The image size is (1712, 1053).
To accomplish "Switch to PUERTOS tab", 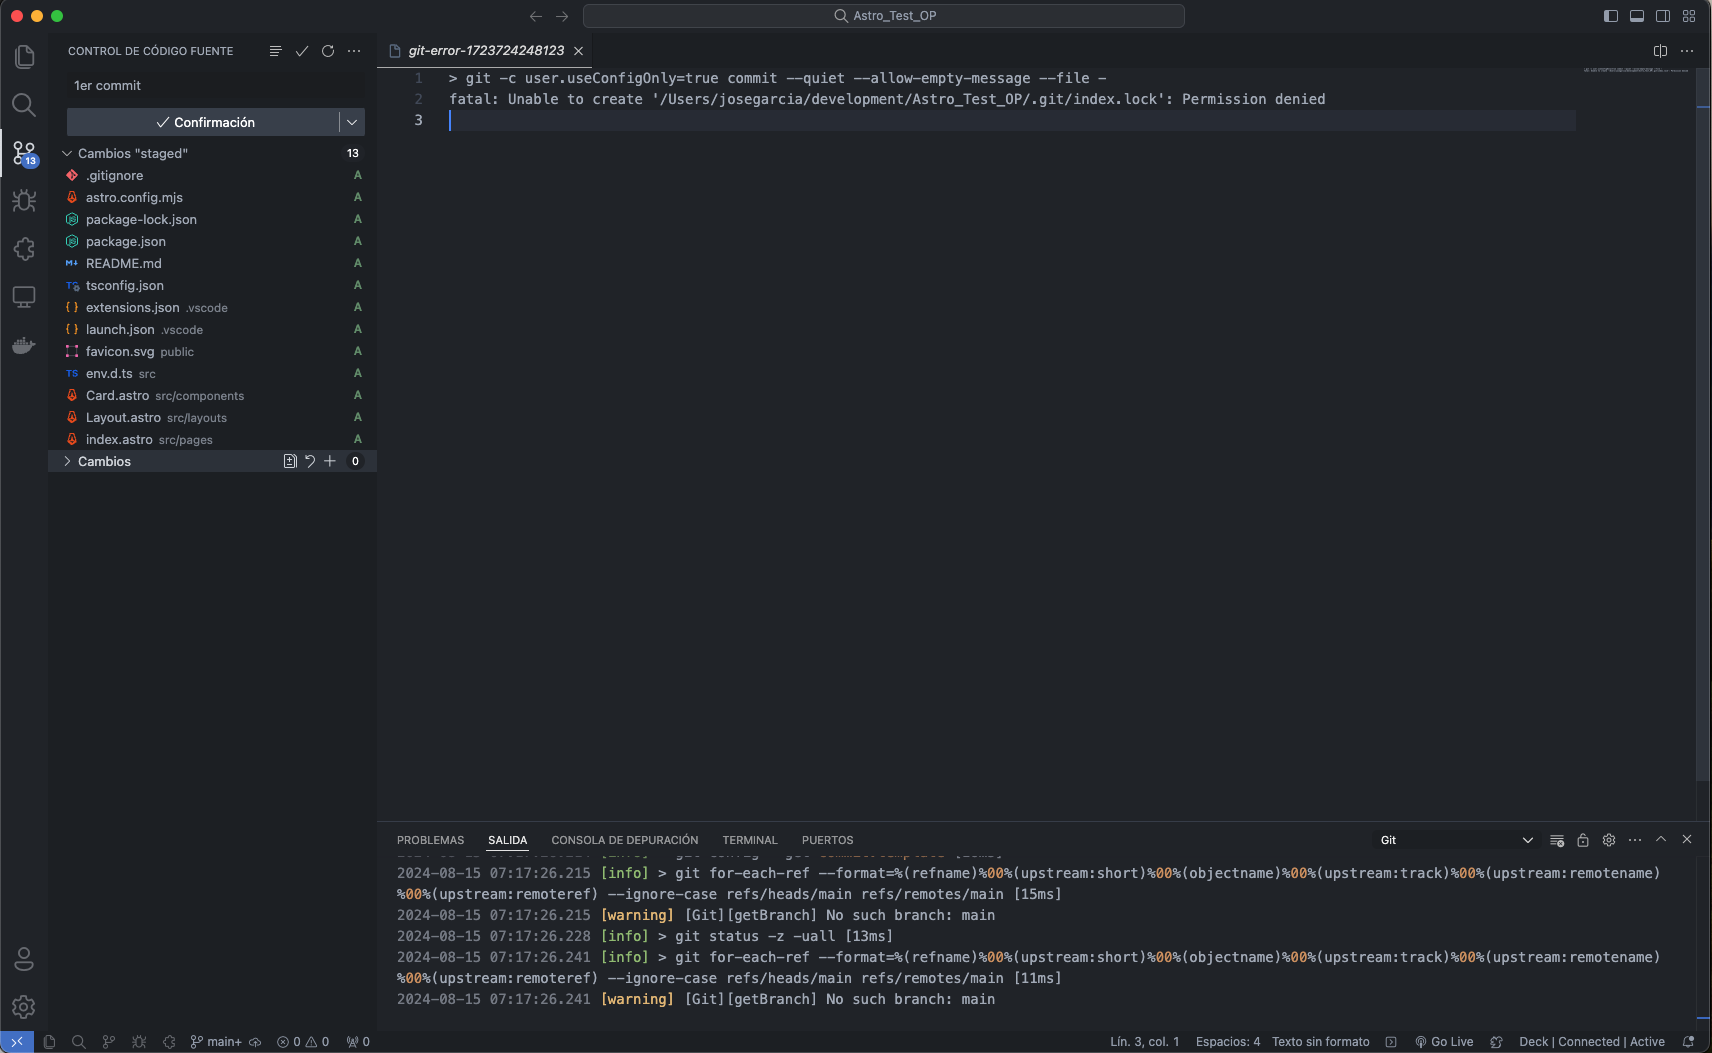I will coord(828,840).
